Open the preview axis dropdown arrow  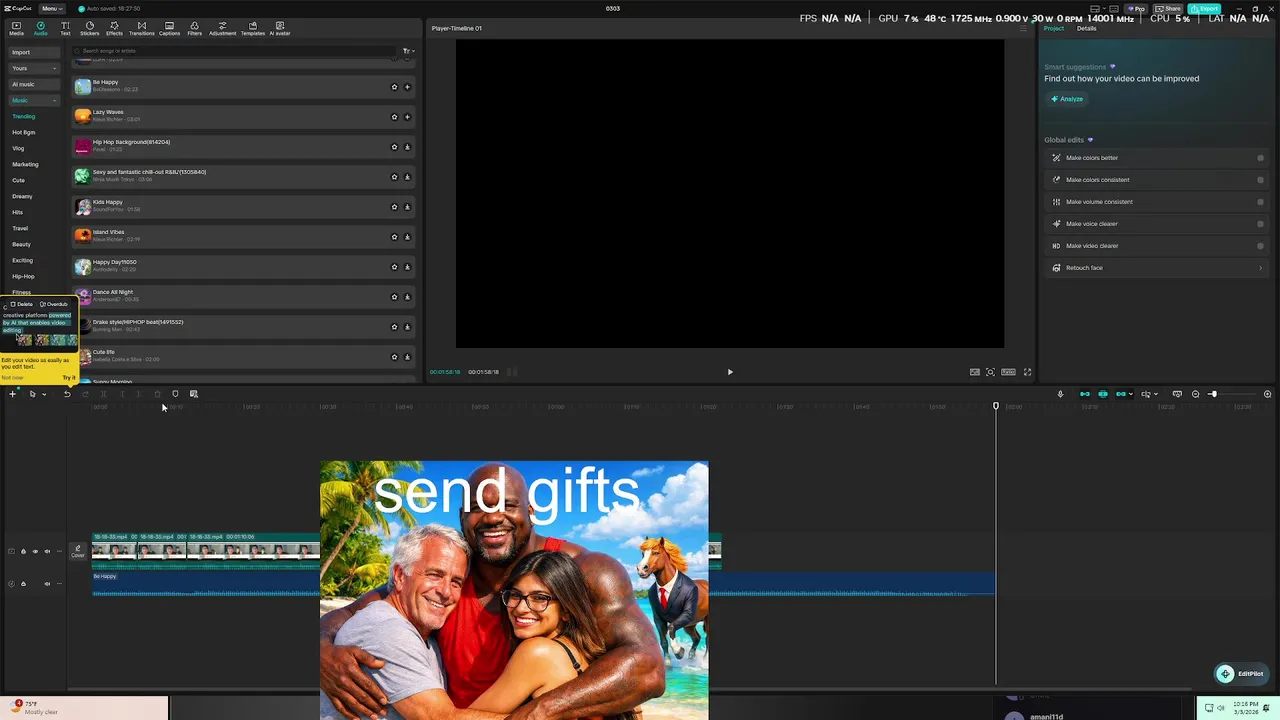[1158, 394]
